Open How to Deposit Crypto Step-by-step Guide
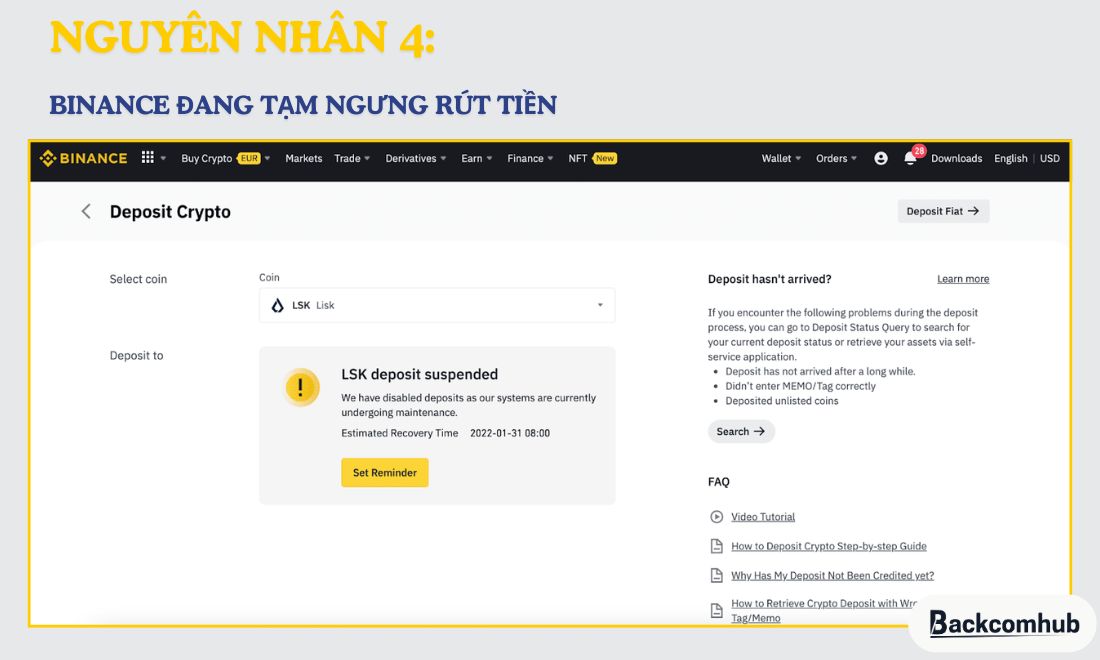The image size is (1100, 660). (829, 546)
